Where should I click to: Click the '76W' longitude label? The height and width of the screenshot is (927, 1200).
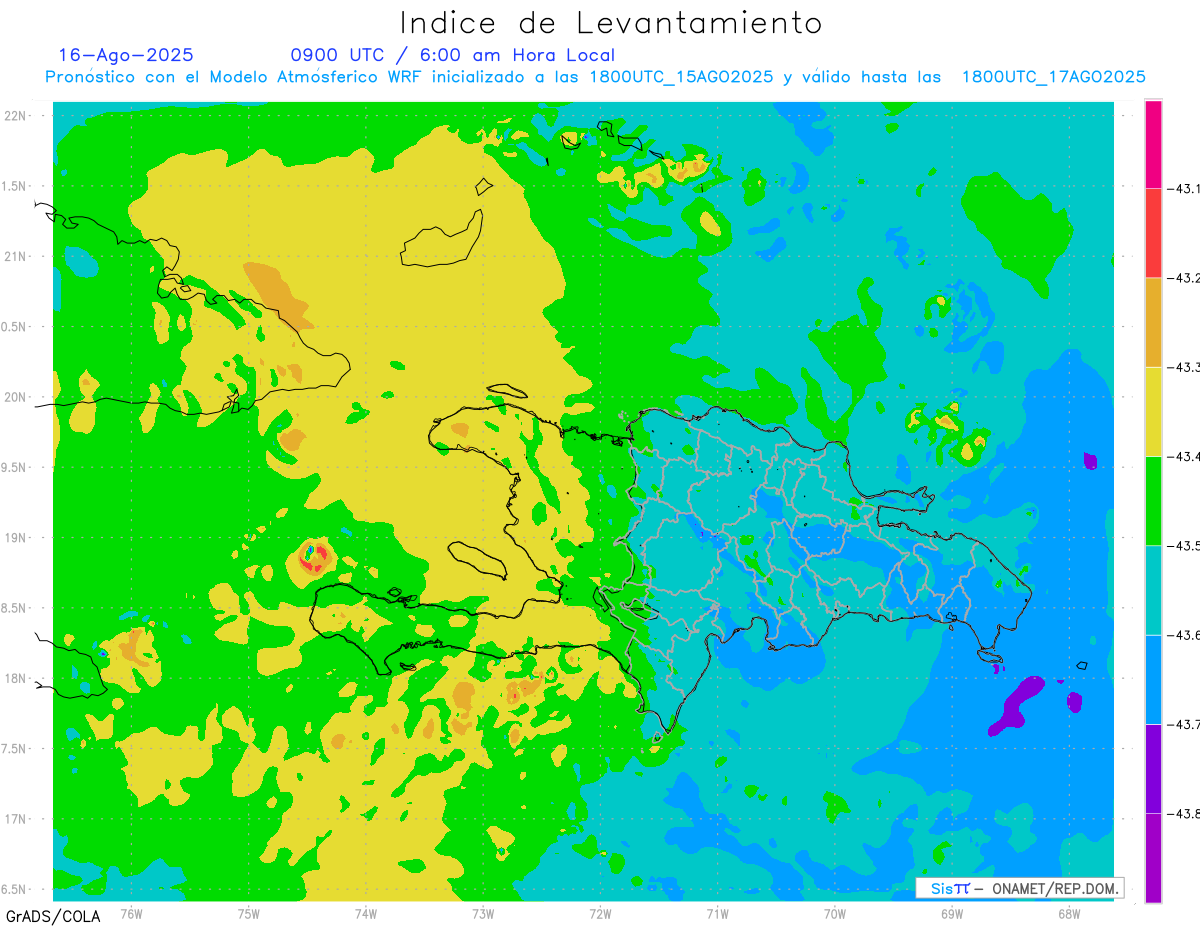coord(131,914)
